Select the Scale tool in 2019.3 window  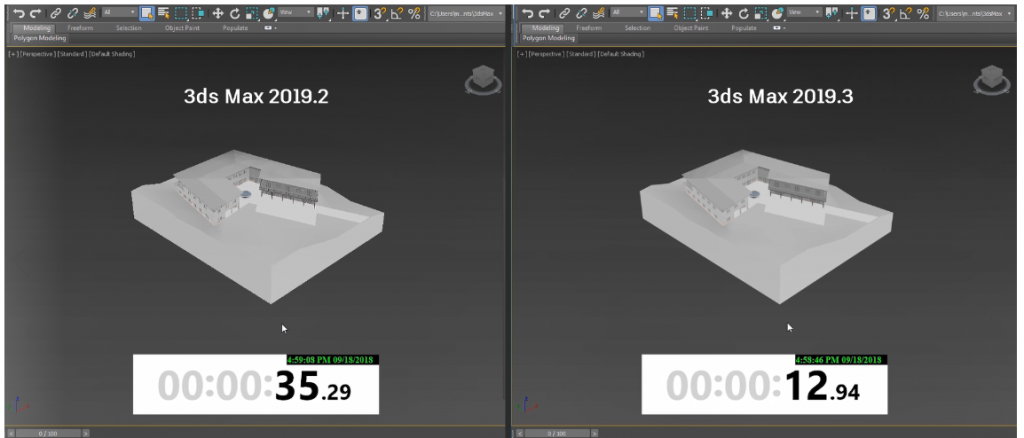coord(760,13)
